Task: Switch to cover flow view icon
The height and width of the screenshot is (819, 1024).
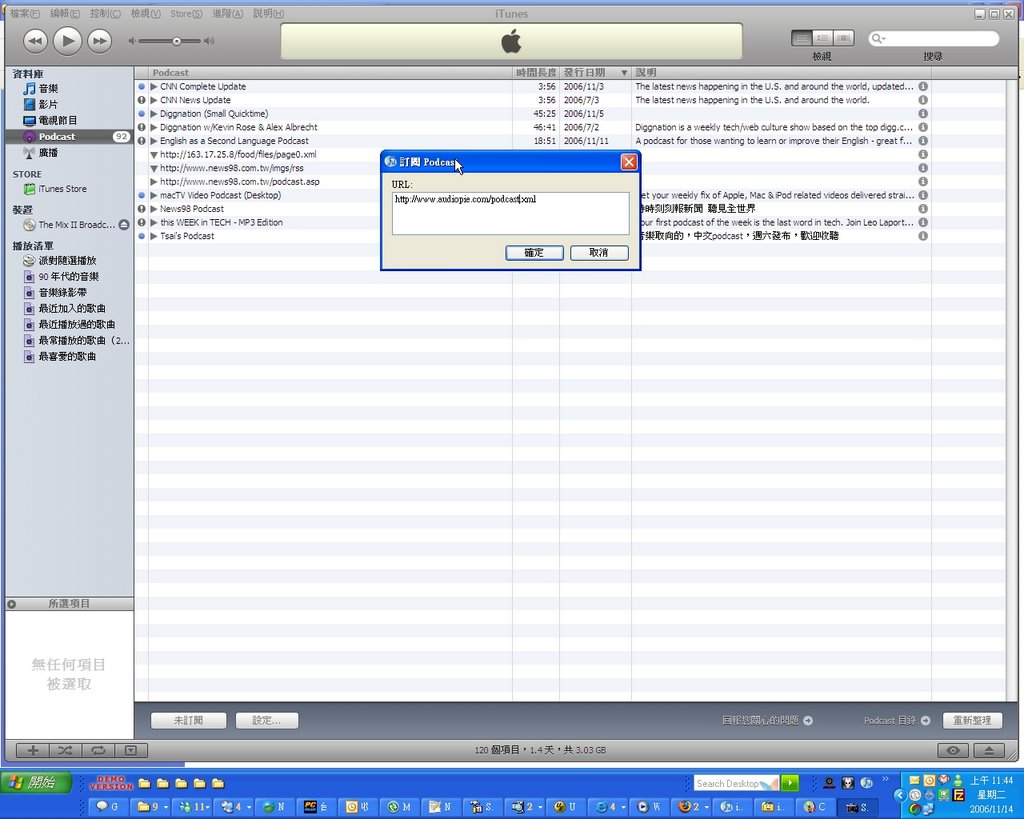Action: [x=844, y=39]
